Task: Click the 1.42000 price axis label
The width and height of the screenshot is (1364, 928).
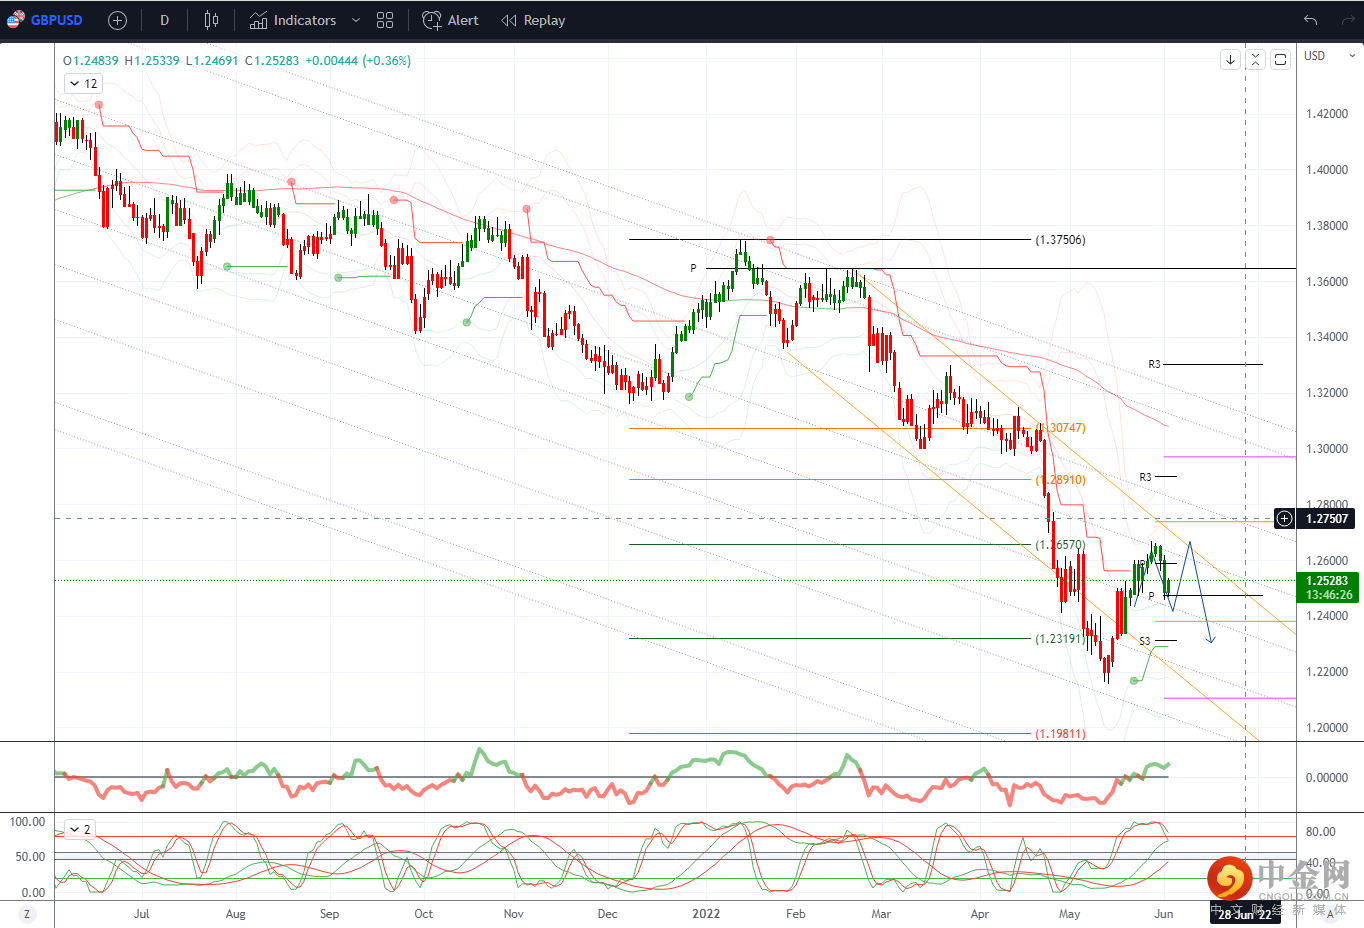Action: point(1327,114)
